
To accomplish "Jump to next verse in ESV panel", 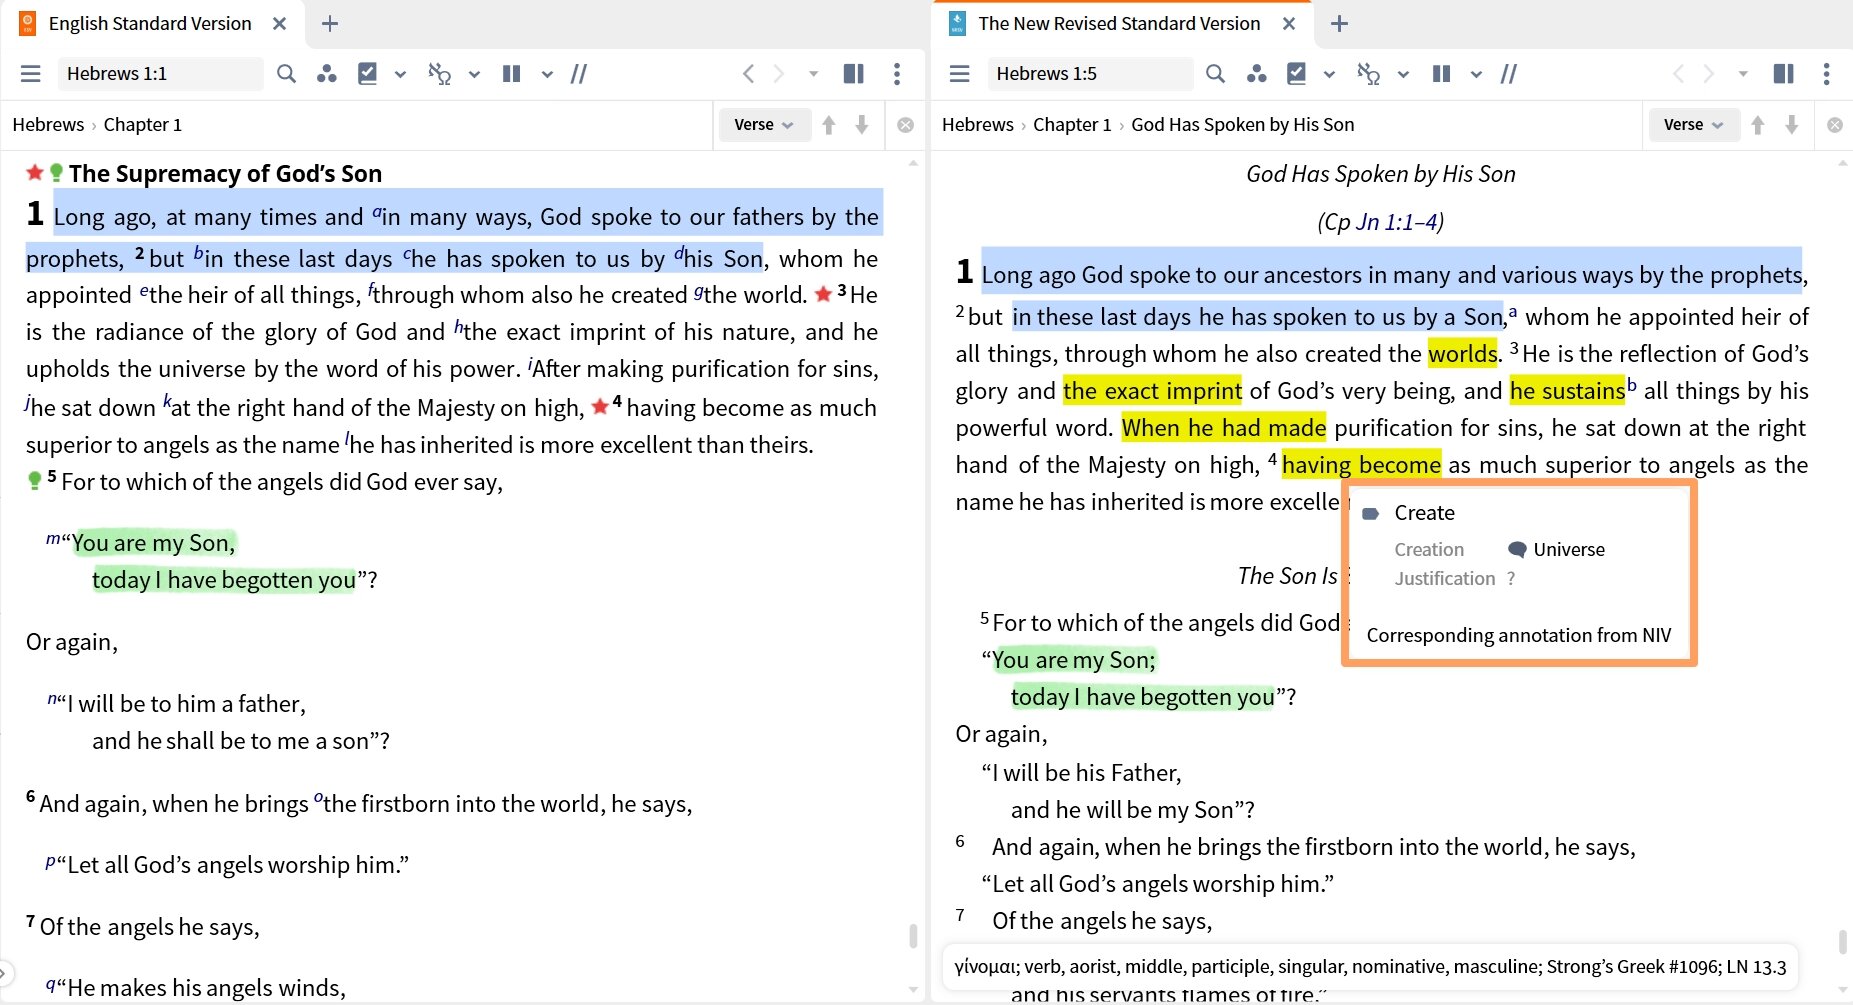I will coord(862,125).
